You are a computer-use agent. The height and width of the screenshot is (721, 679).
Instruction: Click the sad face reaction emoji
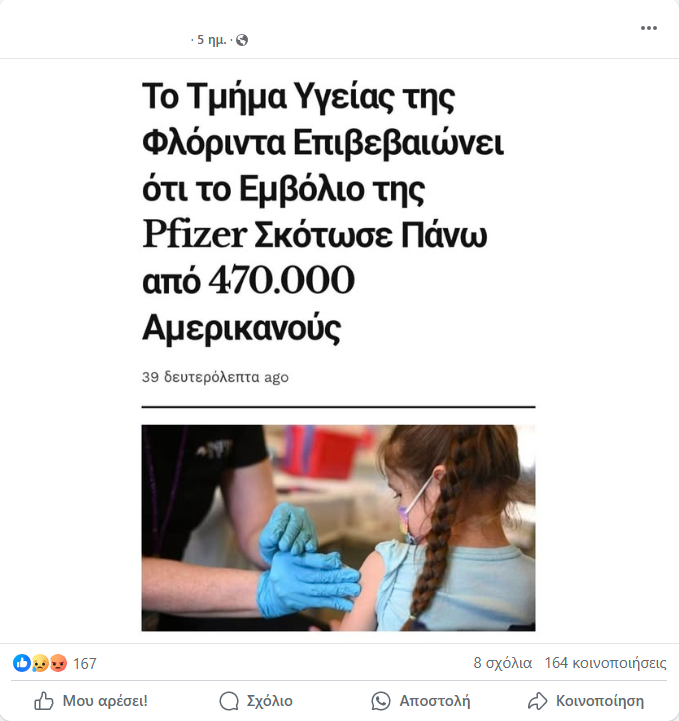tap(40, 663)
